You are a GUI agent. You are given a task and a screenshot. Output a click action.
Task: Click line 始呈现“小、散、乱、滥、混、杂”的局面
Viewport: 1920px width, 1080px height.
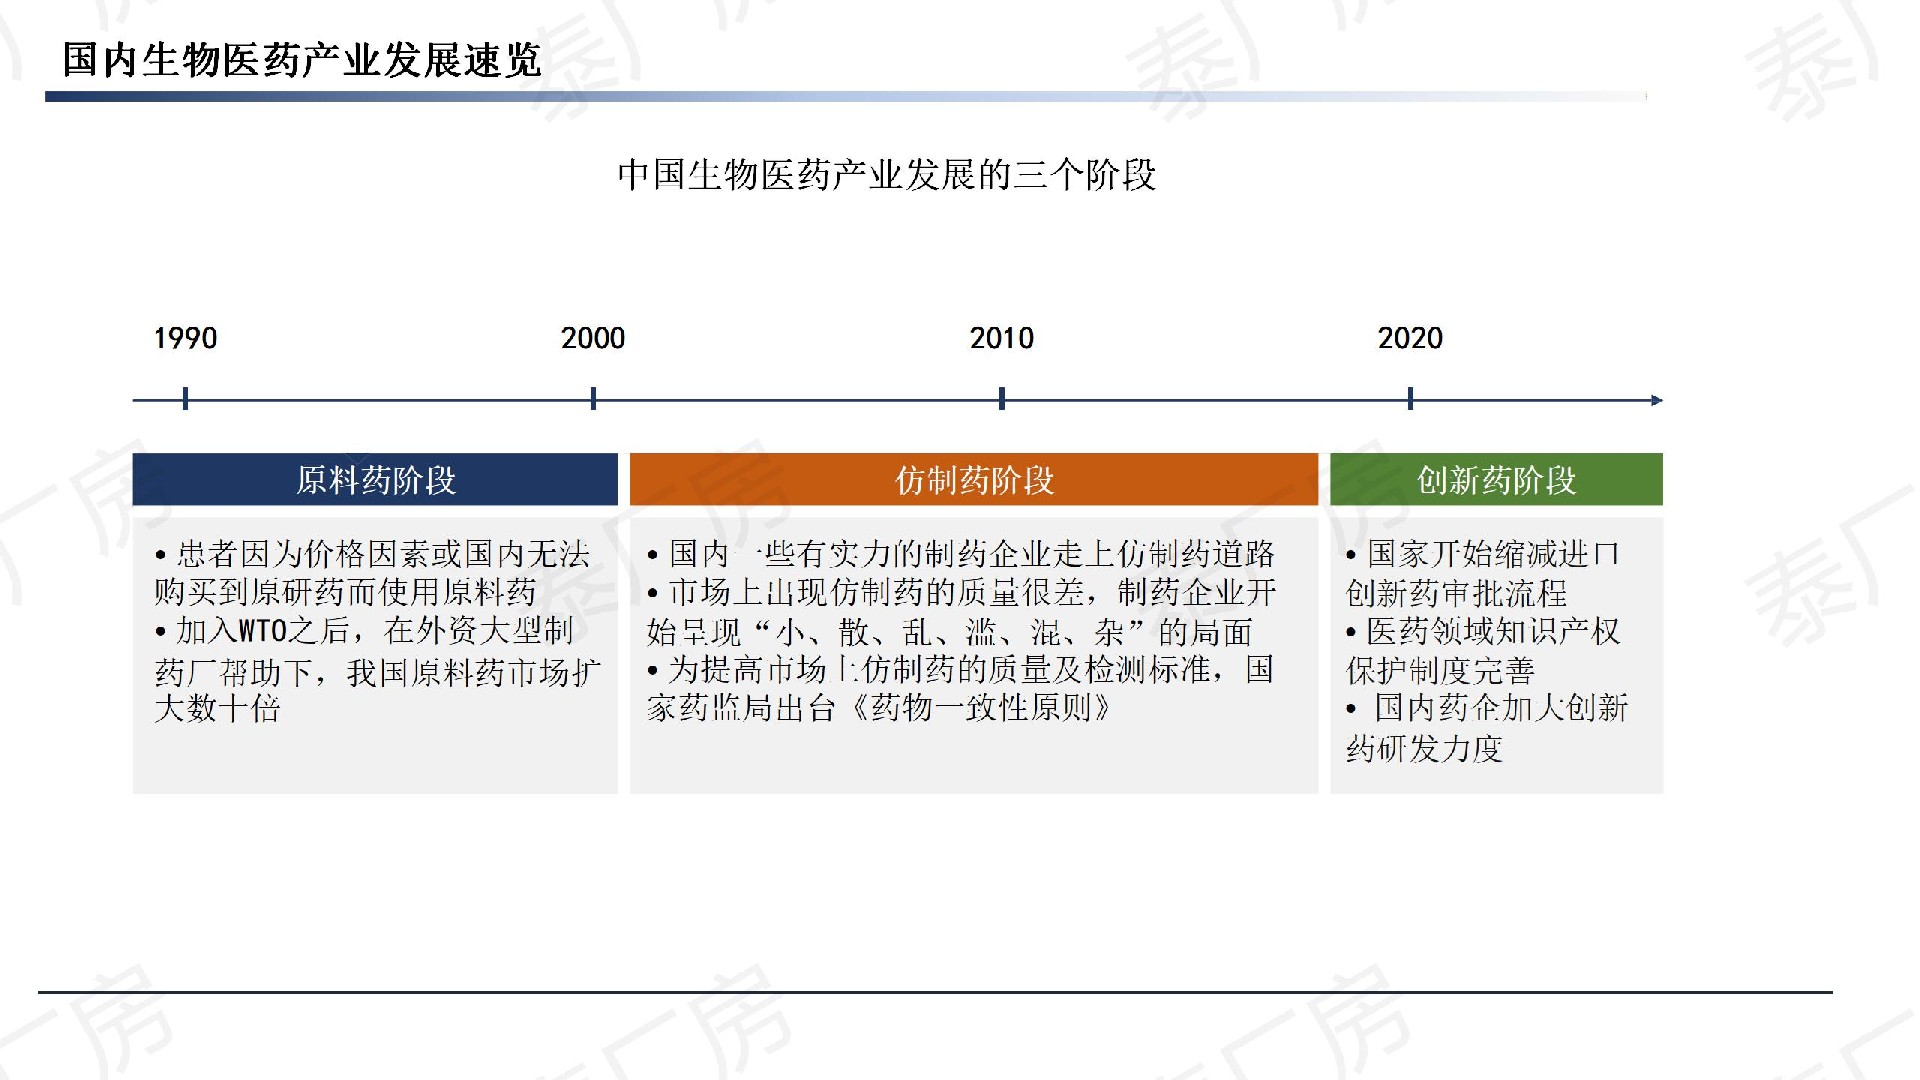pyautogui.click(x=949, y=632)
